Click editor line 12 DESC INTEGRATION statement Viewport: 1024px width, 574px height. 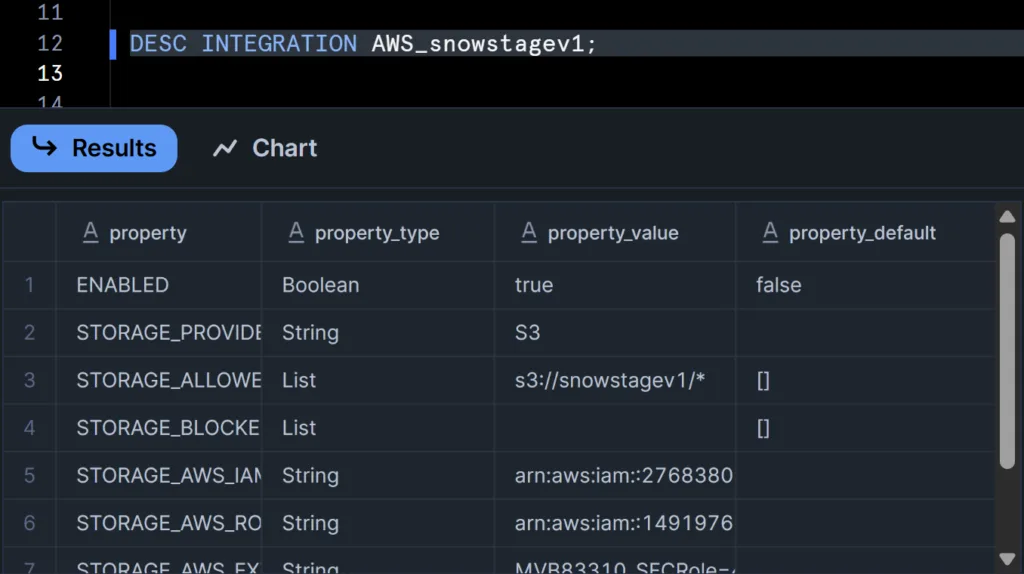pyautogui.click(x=363, y=44)
